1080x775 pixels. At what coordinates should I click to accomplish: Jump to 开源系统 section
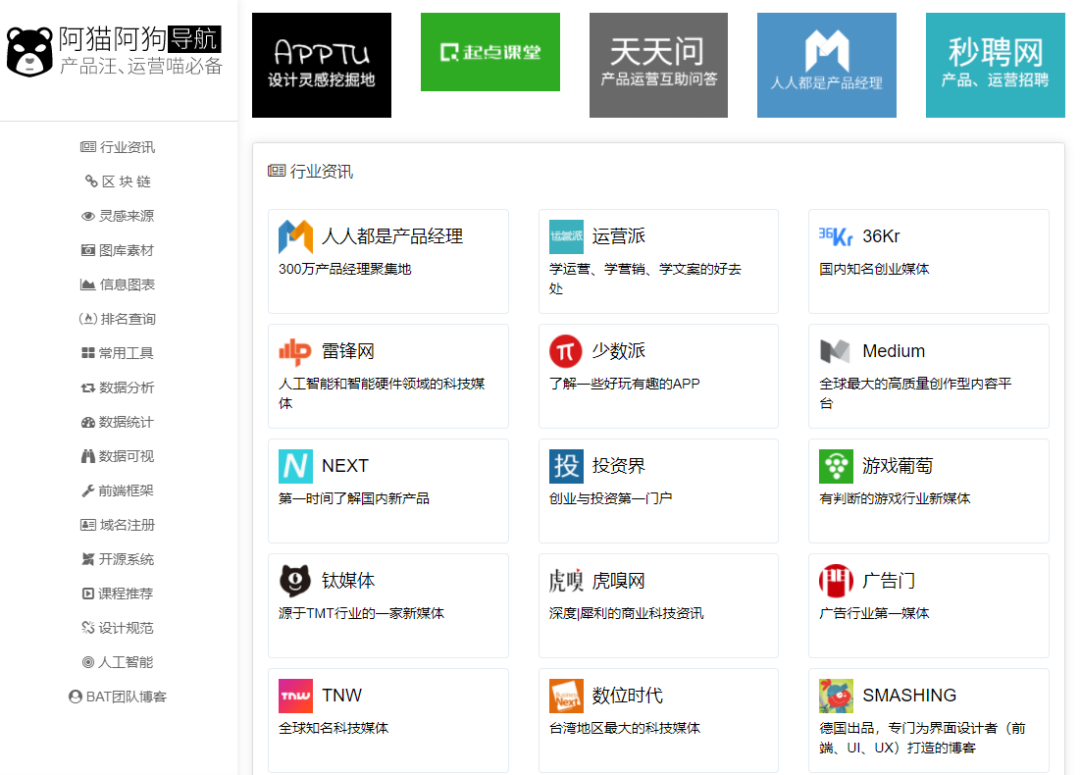click(x=118, y=559)
